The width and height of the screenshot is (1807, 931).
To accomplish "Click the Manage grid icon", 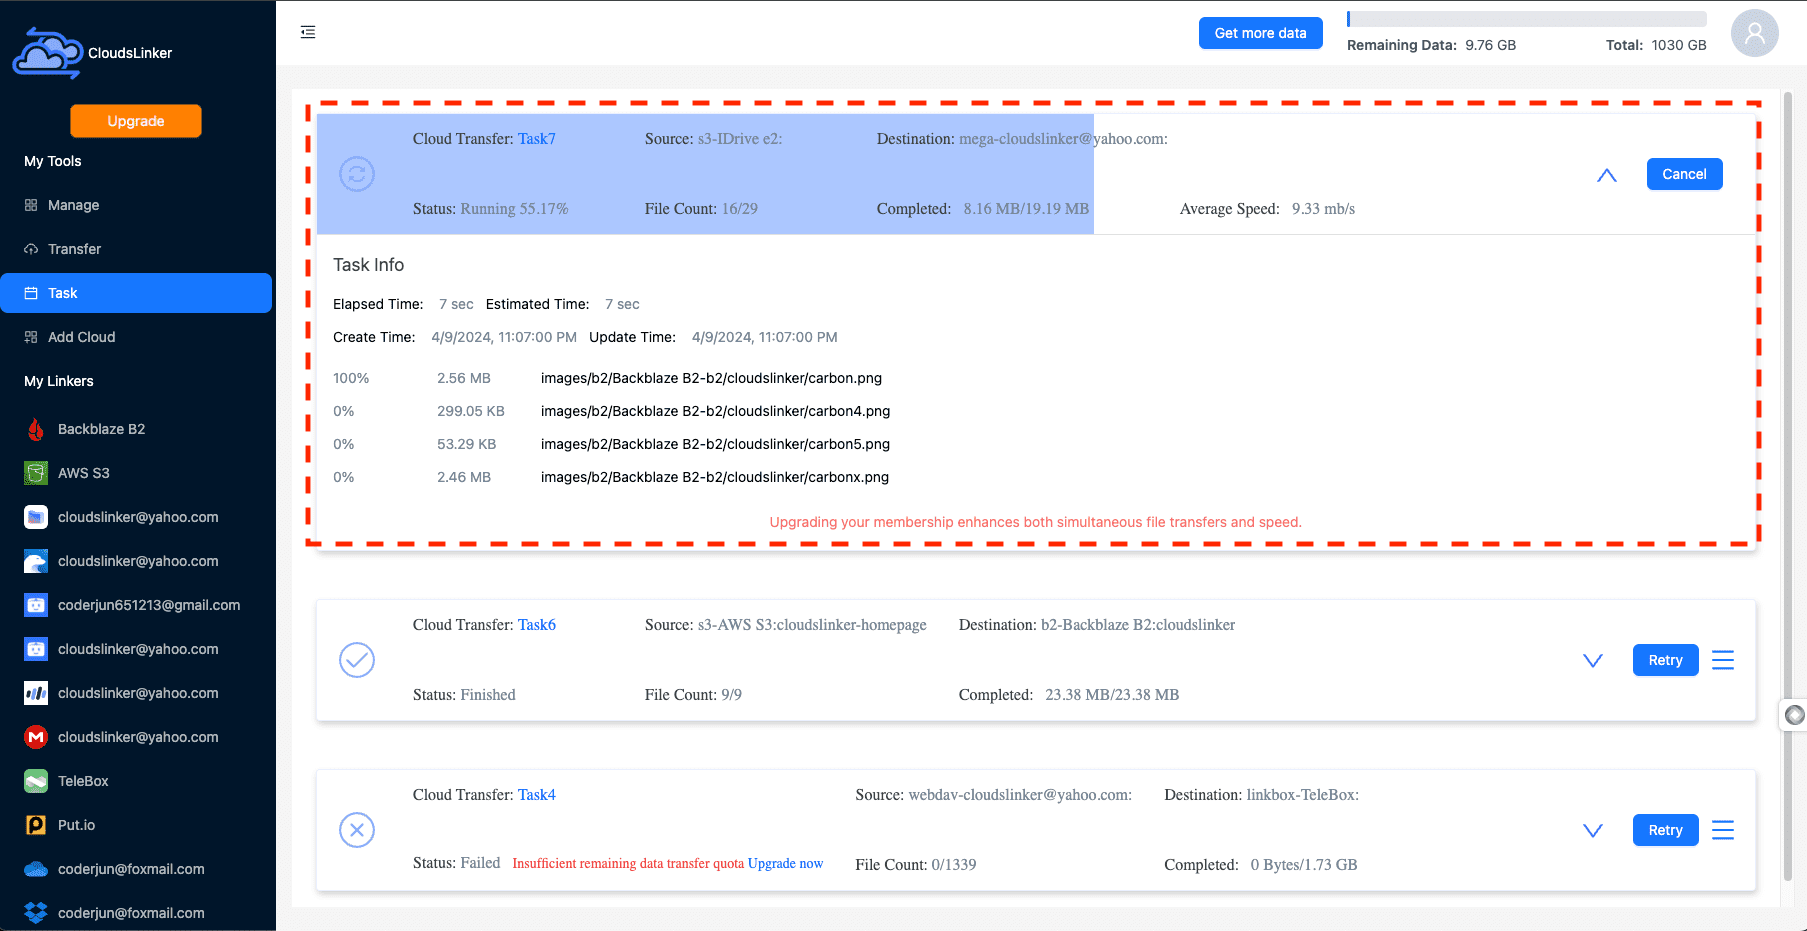I will click(x=31, y=205).
